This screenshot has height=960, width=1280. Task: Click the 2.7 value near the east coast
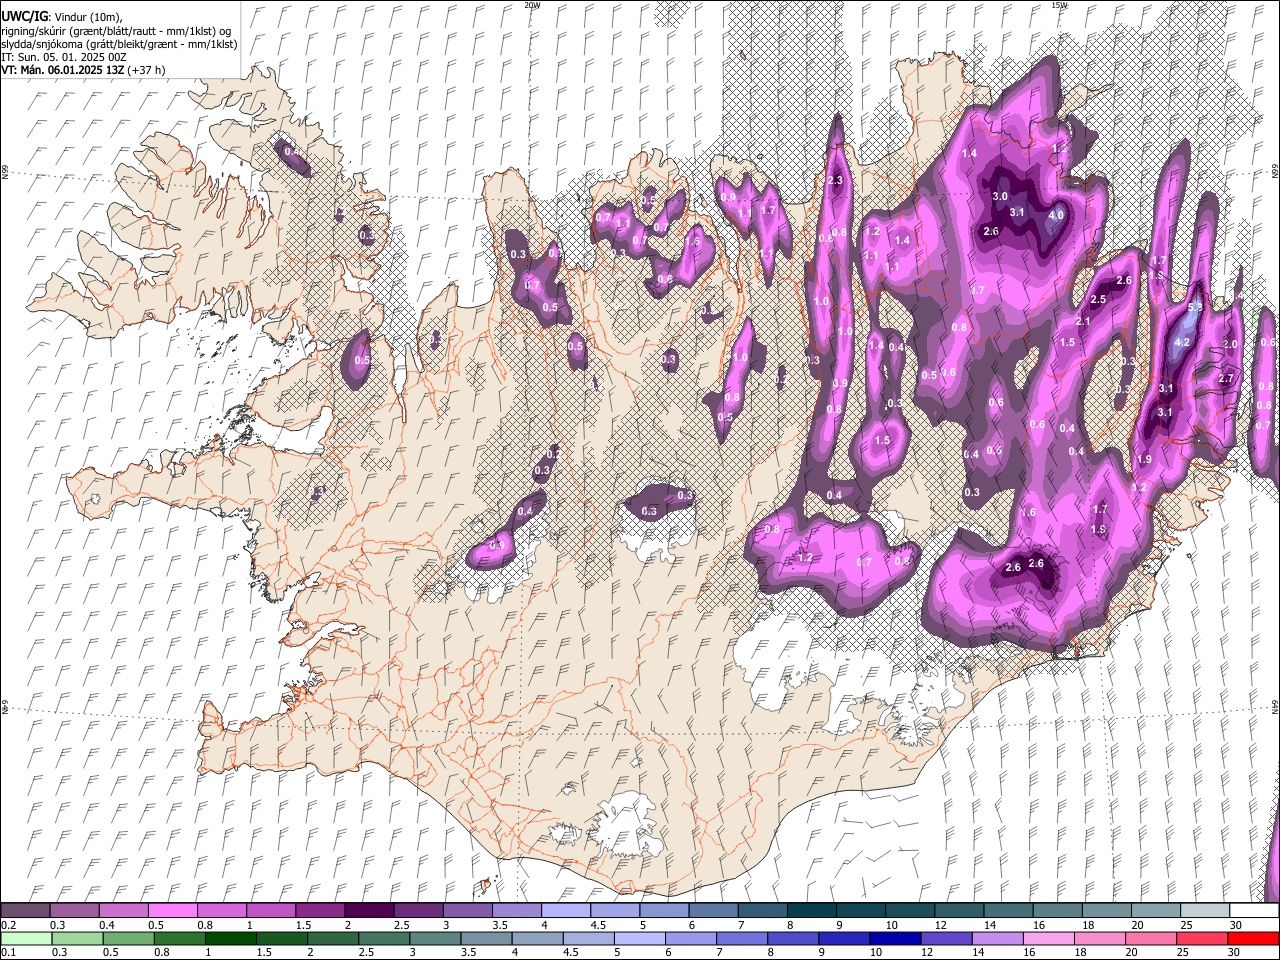(x=1227, y=379)
